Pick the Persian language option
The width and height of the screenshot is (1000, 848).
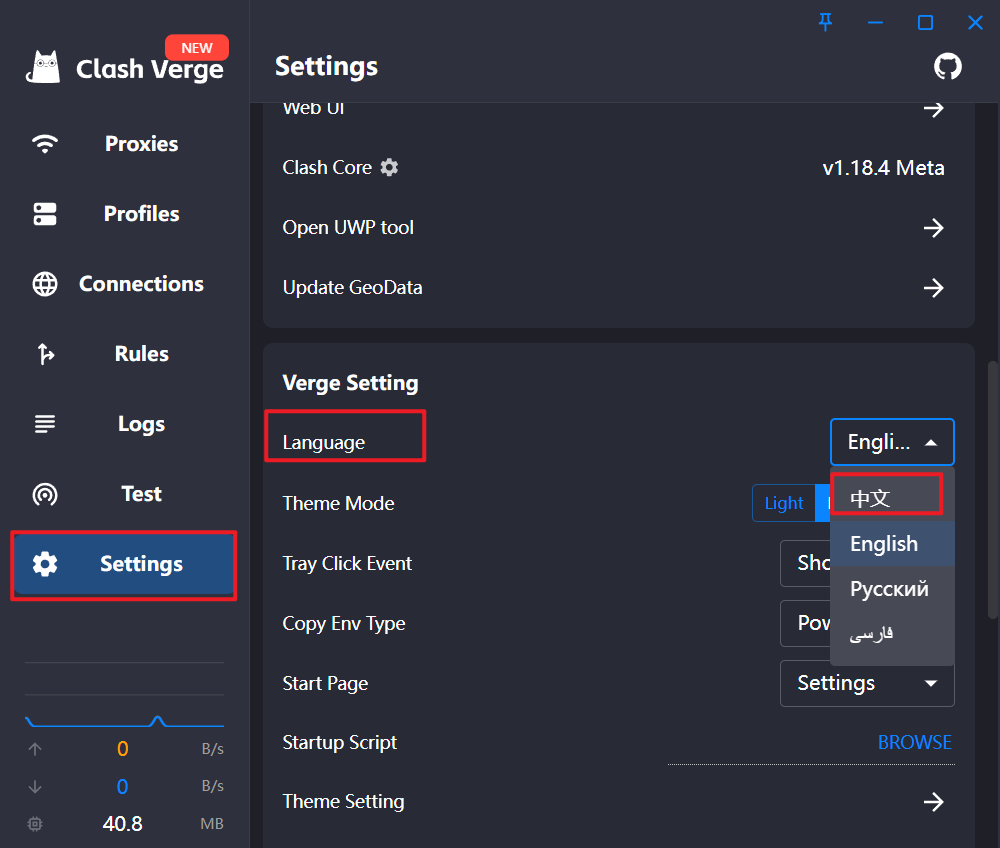coord(871,634)
